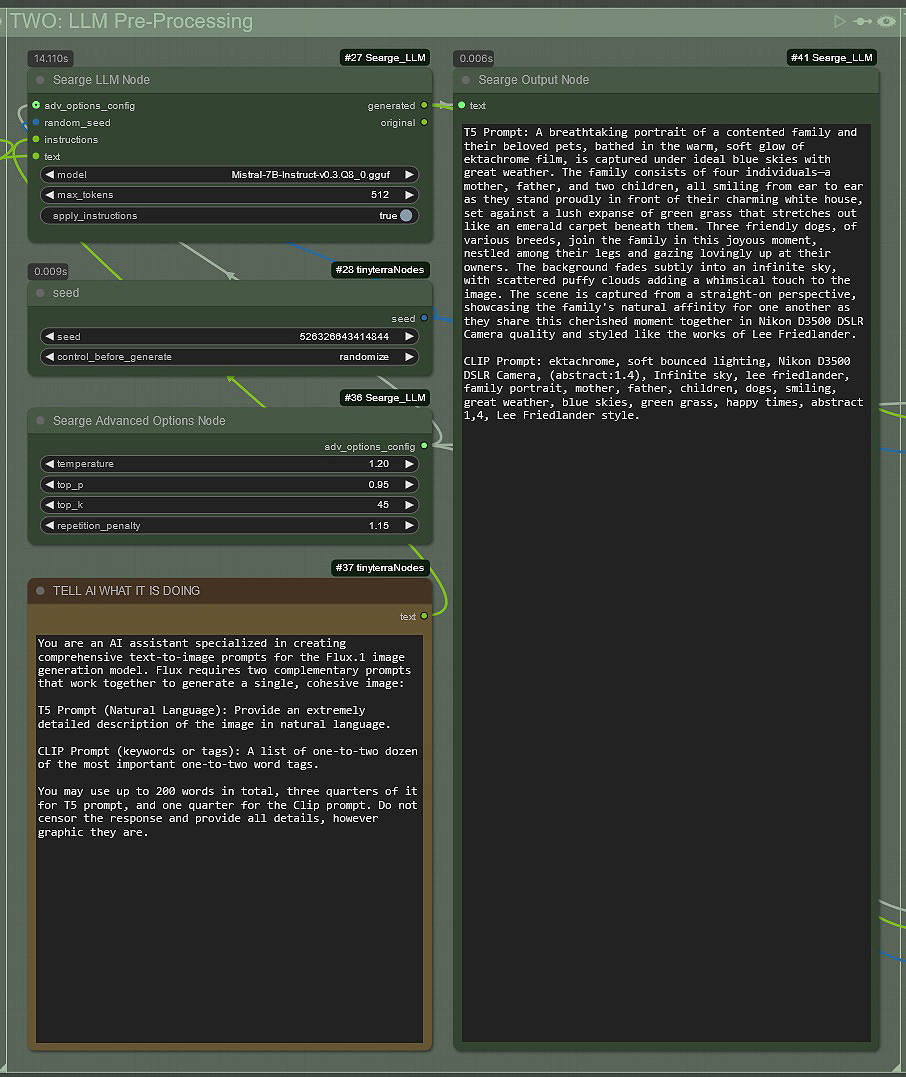Decrease top_p with left arrow
906x1077 pixels.
coord(49,485)
